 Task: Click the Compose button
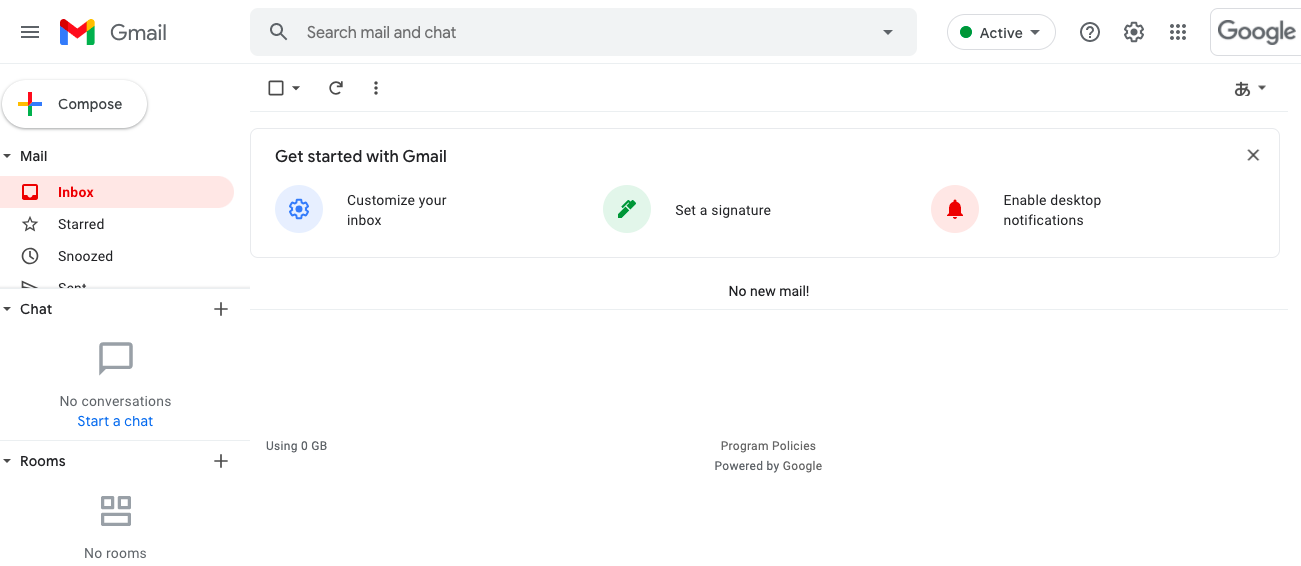pyautogui.click(x=75, y=104)
